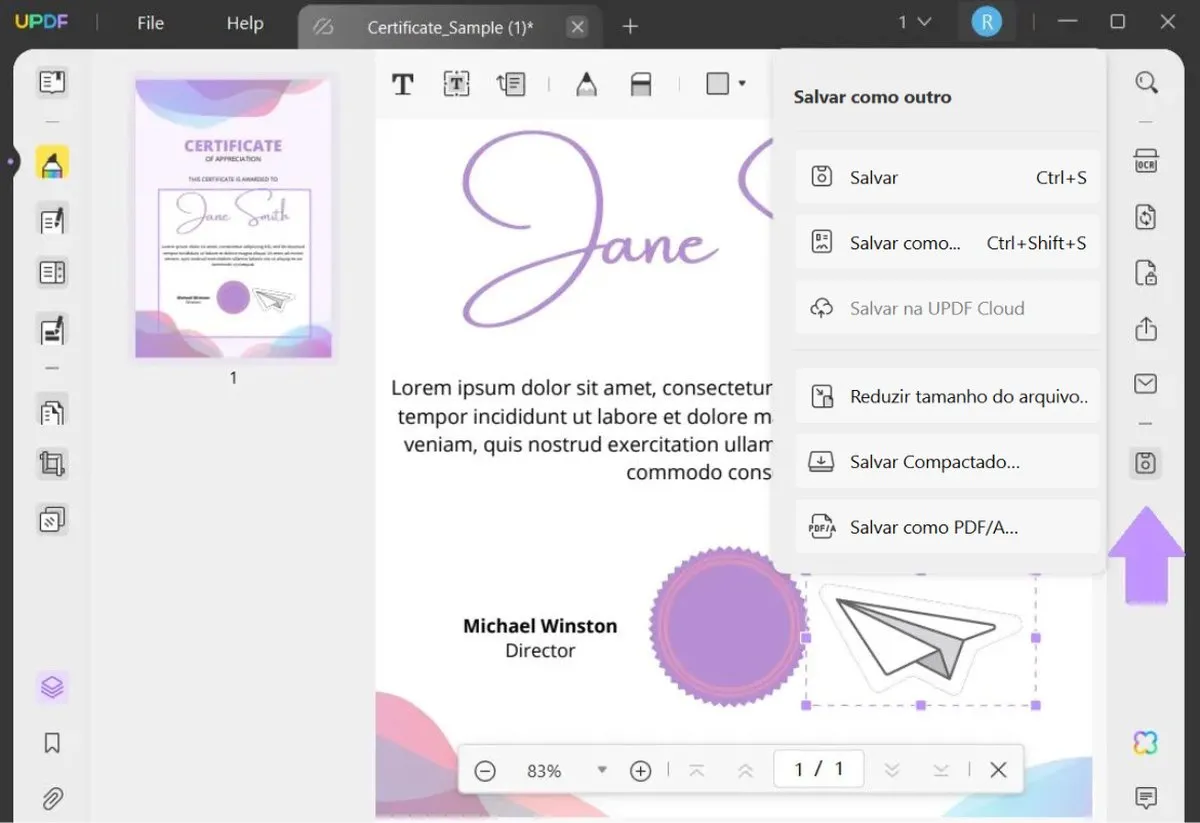Open the Search tool
This screenshot has height=823, width=1200.
[1145, 84]
